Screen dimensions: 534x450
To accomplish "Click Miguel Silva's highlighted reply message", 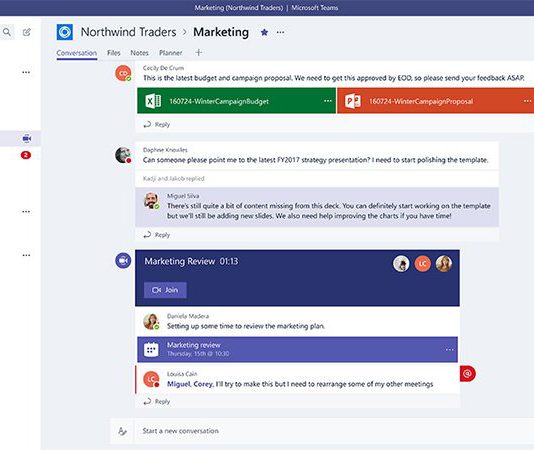I will 317,207.
